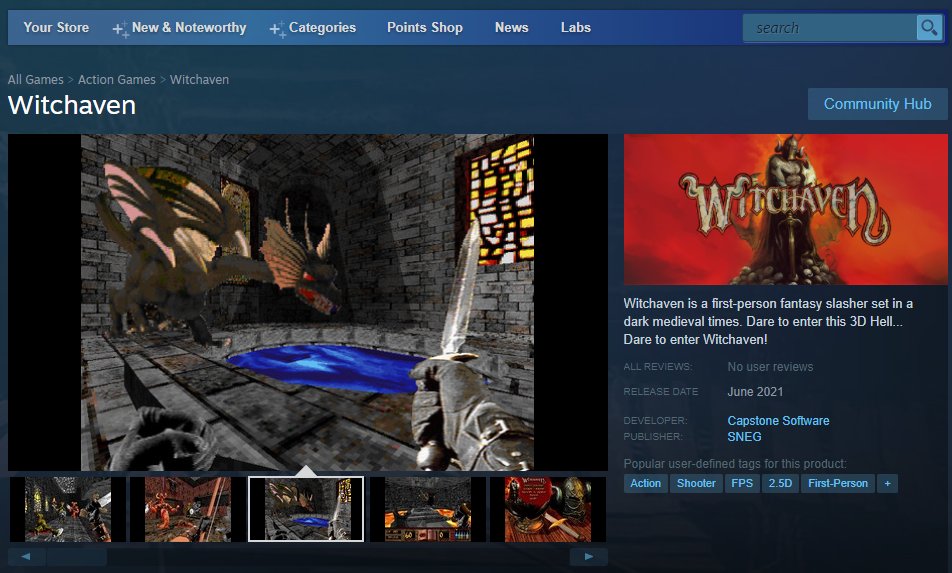Follow the Witchaven breadcrumb link
The height and width of the screenshot is (573, 952).
pos(199,80)
